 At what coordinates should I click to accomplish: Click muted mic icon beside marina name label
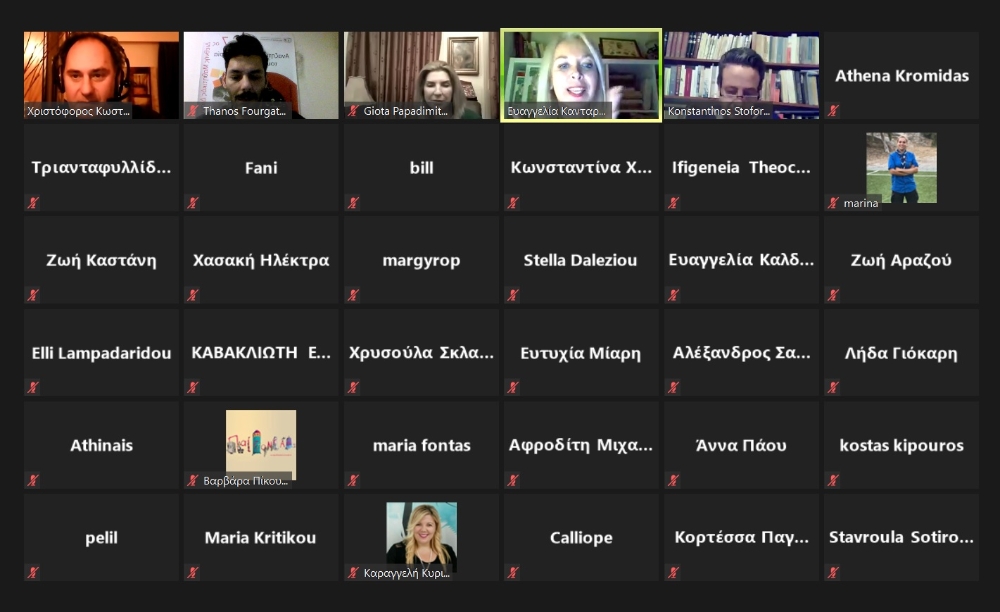[x=833, y=203]
